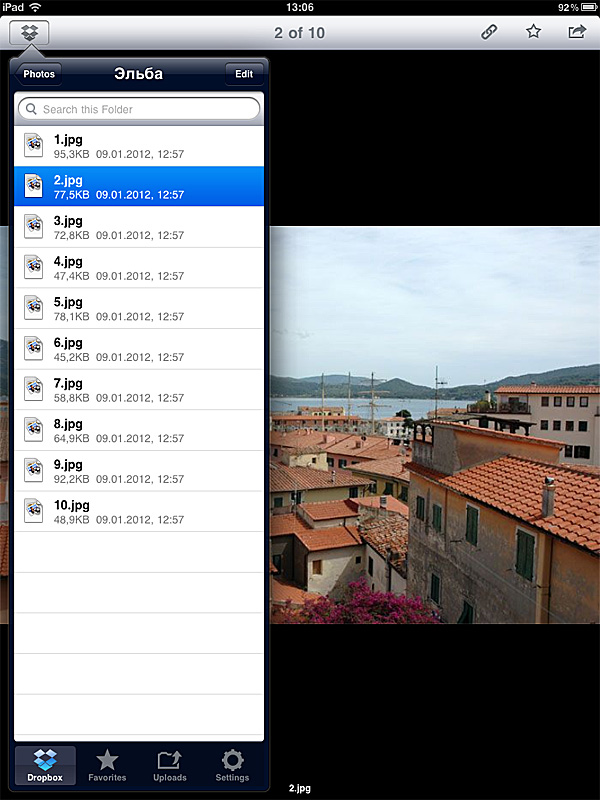Screen dimensions: 600x800
Task: Open file 1.jpg in the list
Action: click(139, 146)
